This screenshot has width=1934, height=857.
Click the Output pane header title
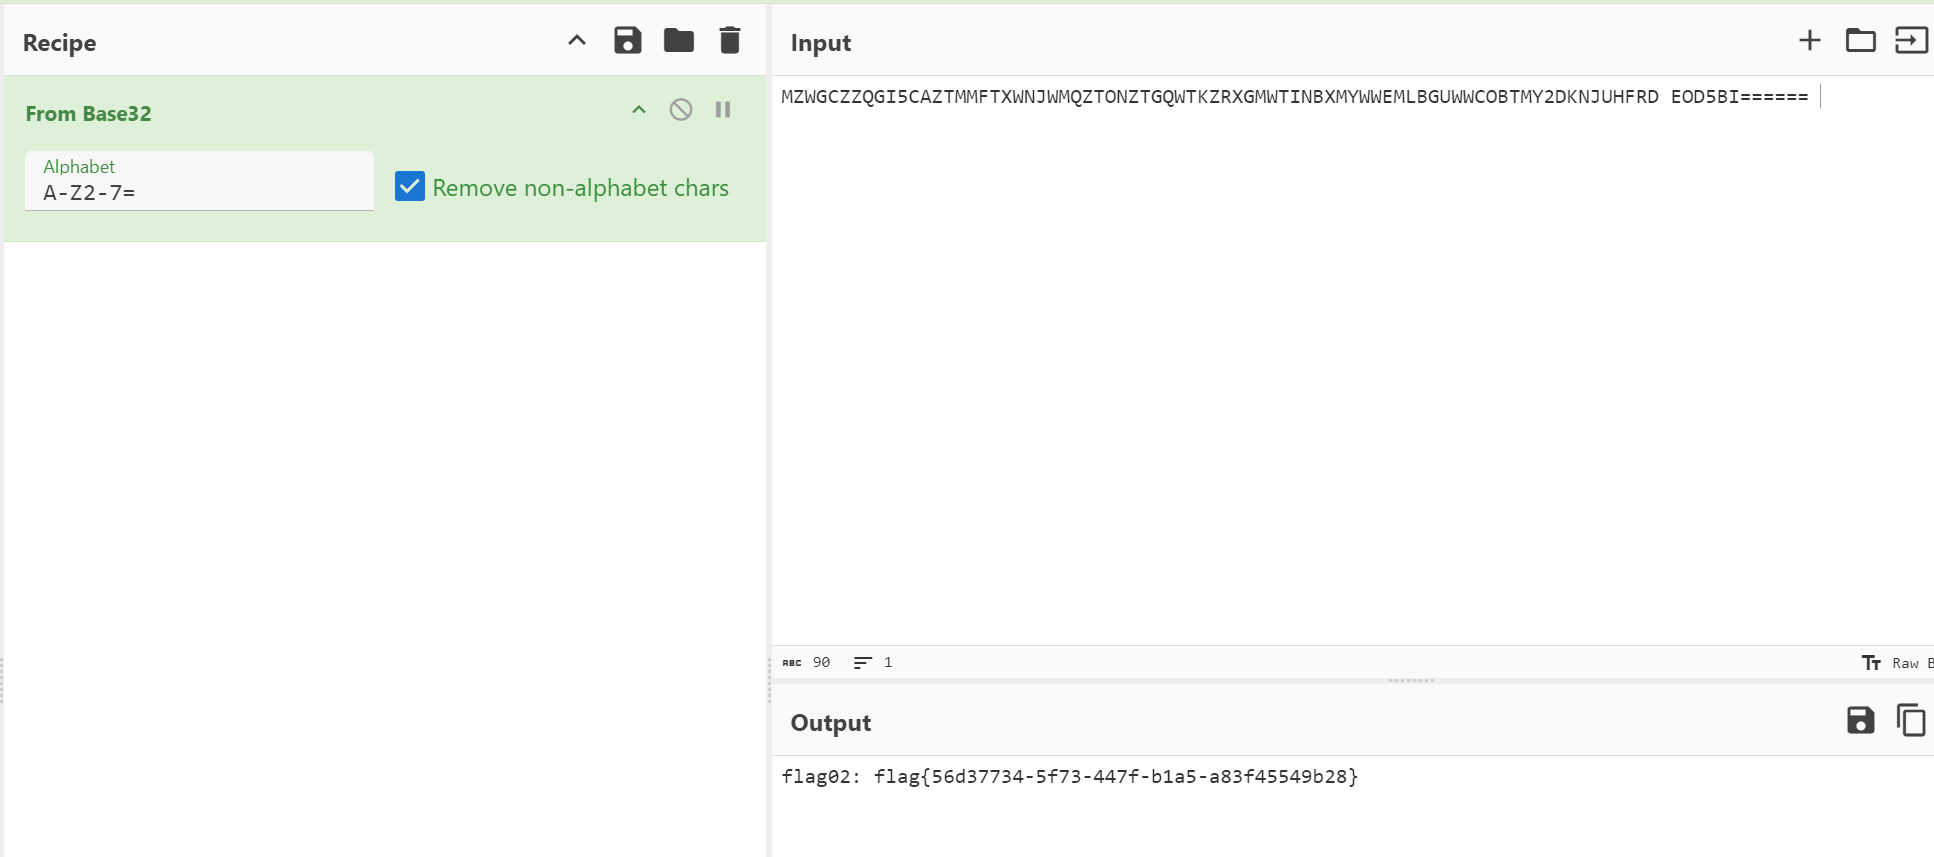tap(830, 723)
